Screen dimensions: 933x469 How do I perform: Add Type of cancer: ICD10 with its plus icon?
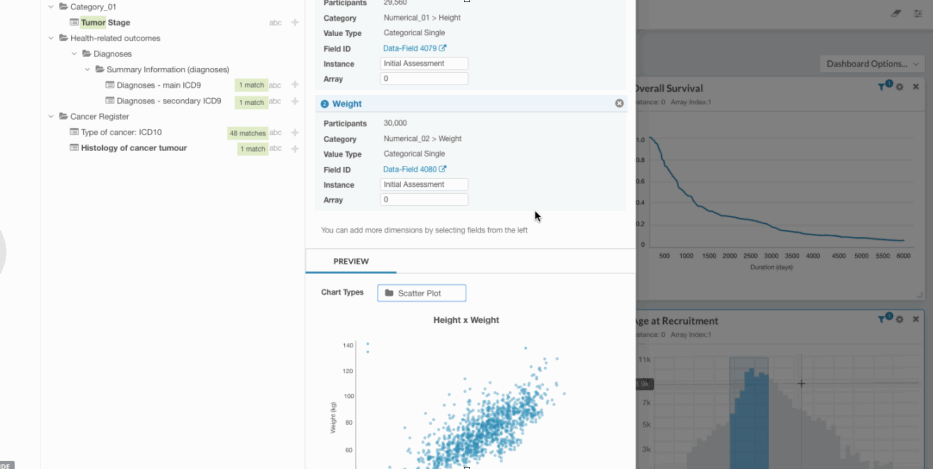295,133
